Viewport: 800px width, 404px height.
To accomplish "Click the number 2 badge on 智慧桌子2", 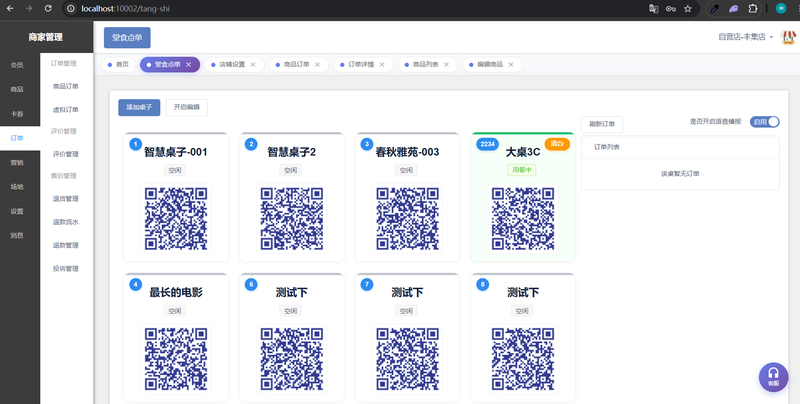I will coord(251,144).
